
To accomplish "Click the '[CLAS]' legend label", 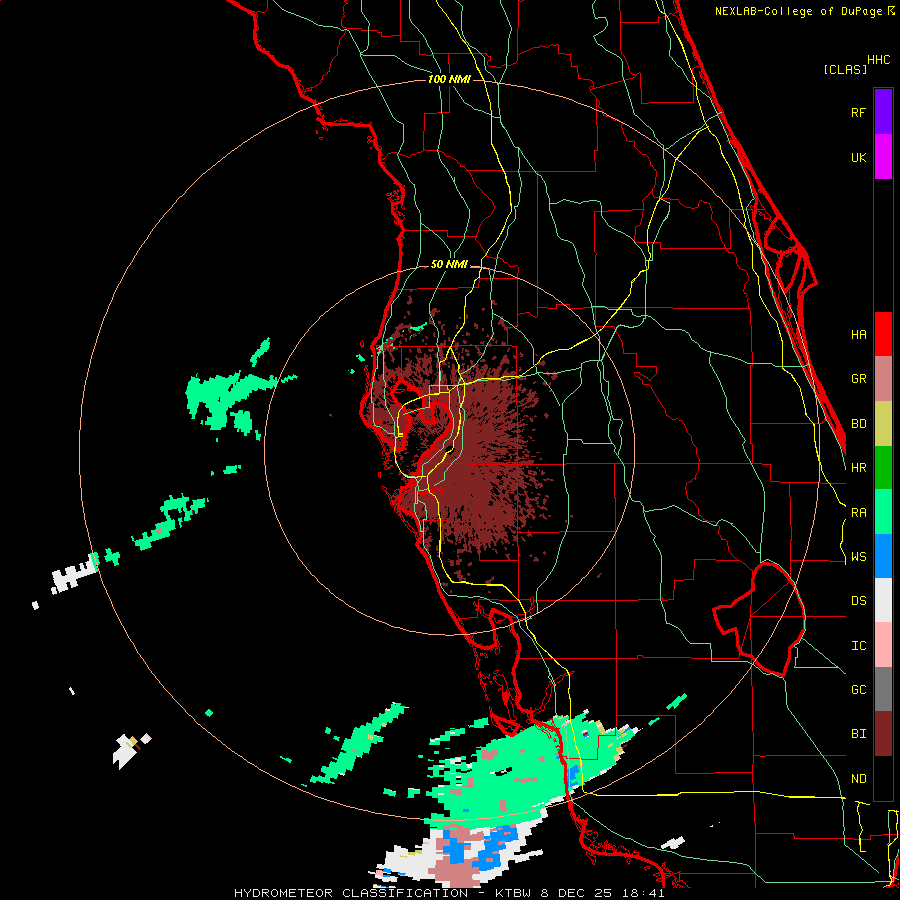I will [x=845, y=69].
